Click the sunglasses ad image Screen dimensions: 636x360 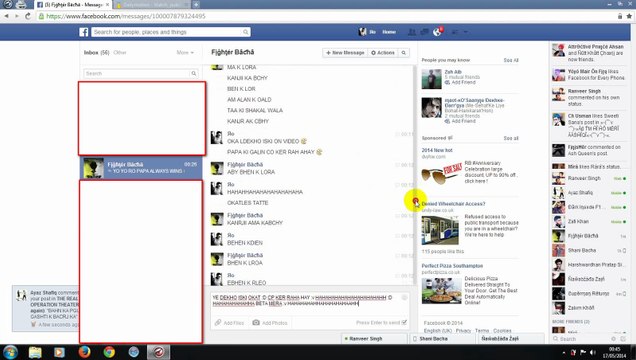tap(441, 174)
